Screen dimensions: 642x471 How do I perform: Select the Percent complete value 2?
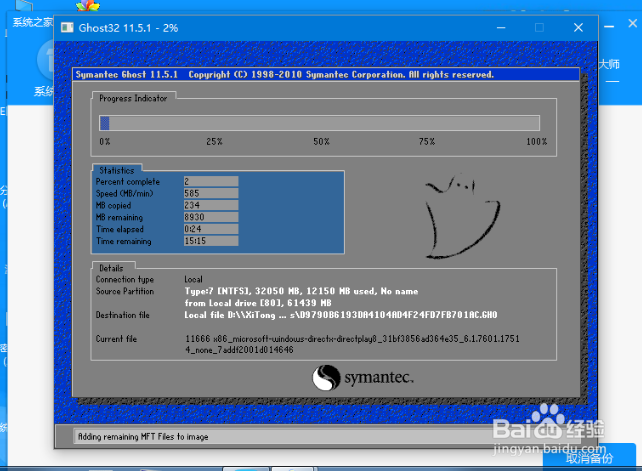point(211,181)
